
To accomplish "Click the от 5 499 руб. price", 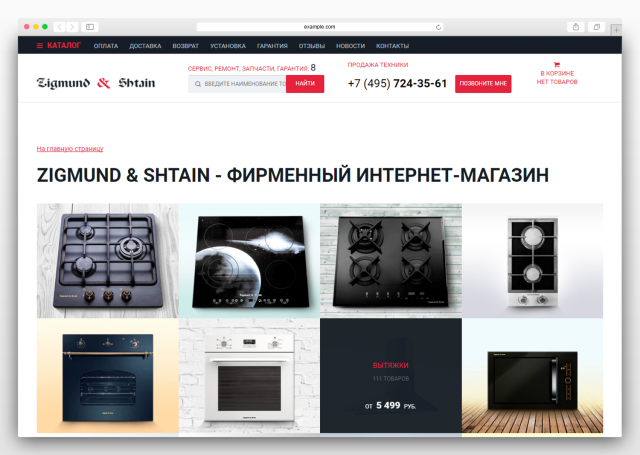I will 390,406.
